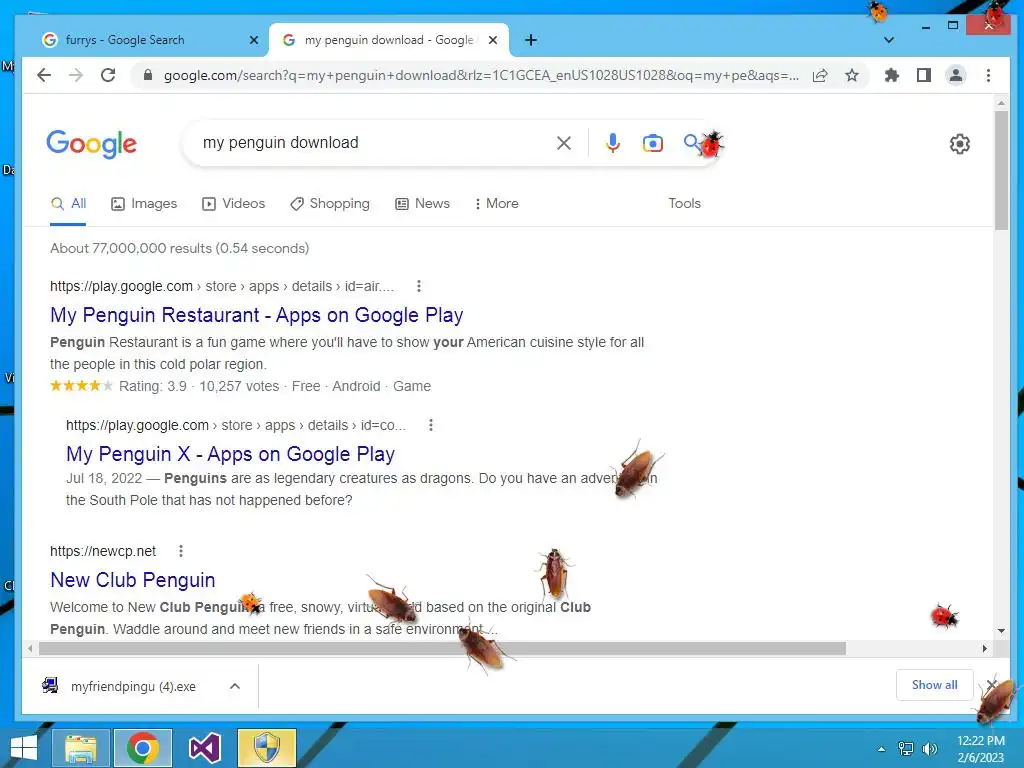Image resolution: width=1024 pixels, height=768 pixels.
Task: Click the page vertical scrollbar thumb
Action: pos(1001,170)
